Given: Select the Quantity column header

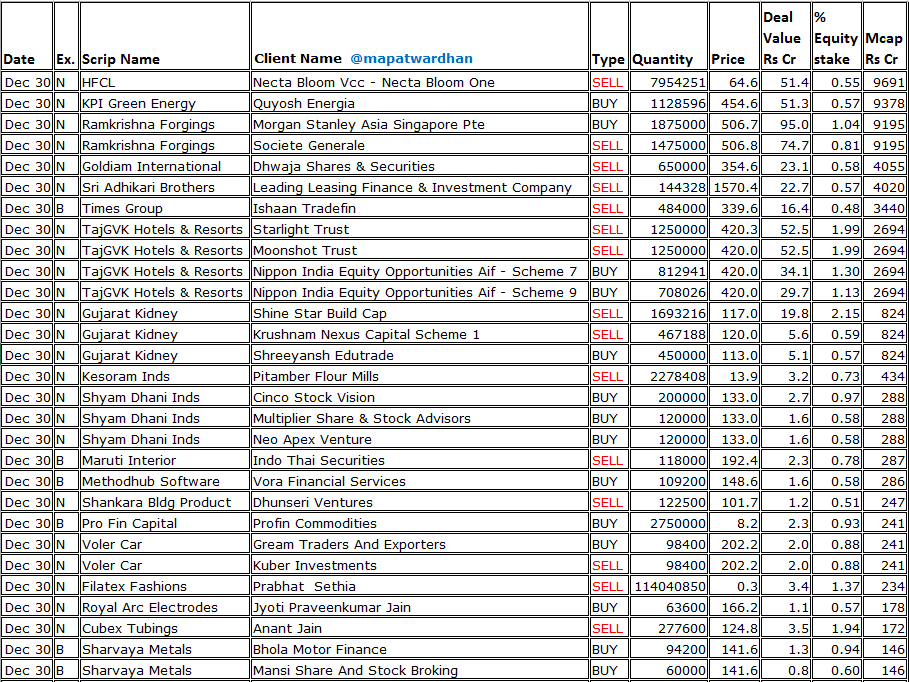Looking at the screenshot, I should pos(668,36).
